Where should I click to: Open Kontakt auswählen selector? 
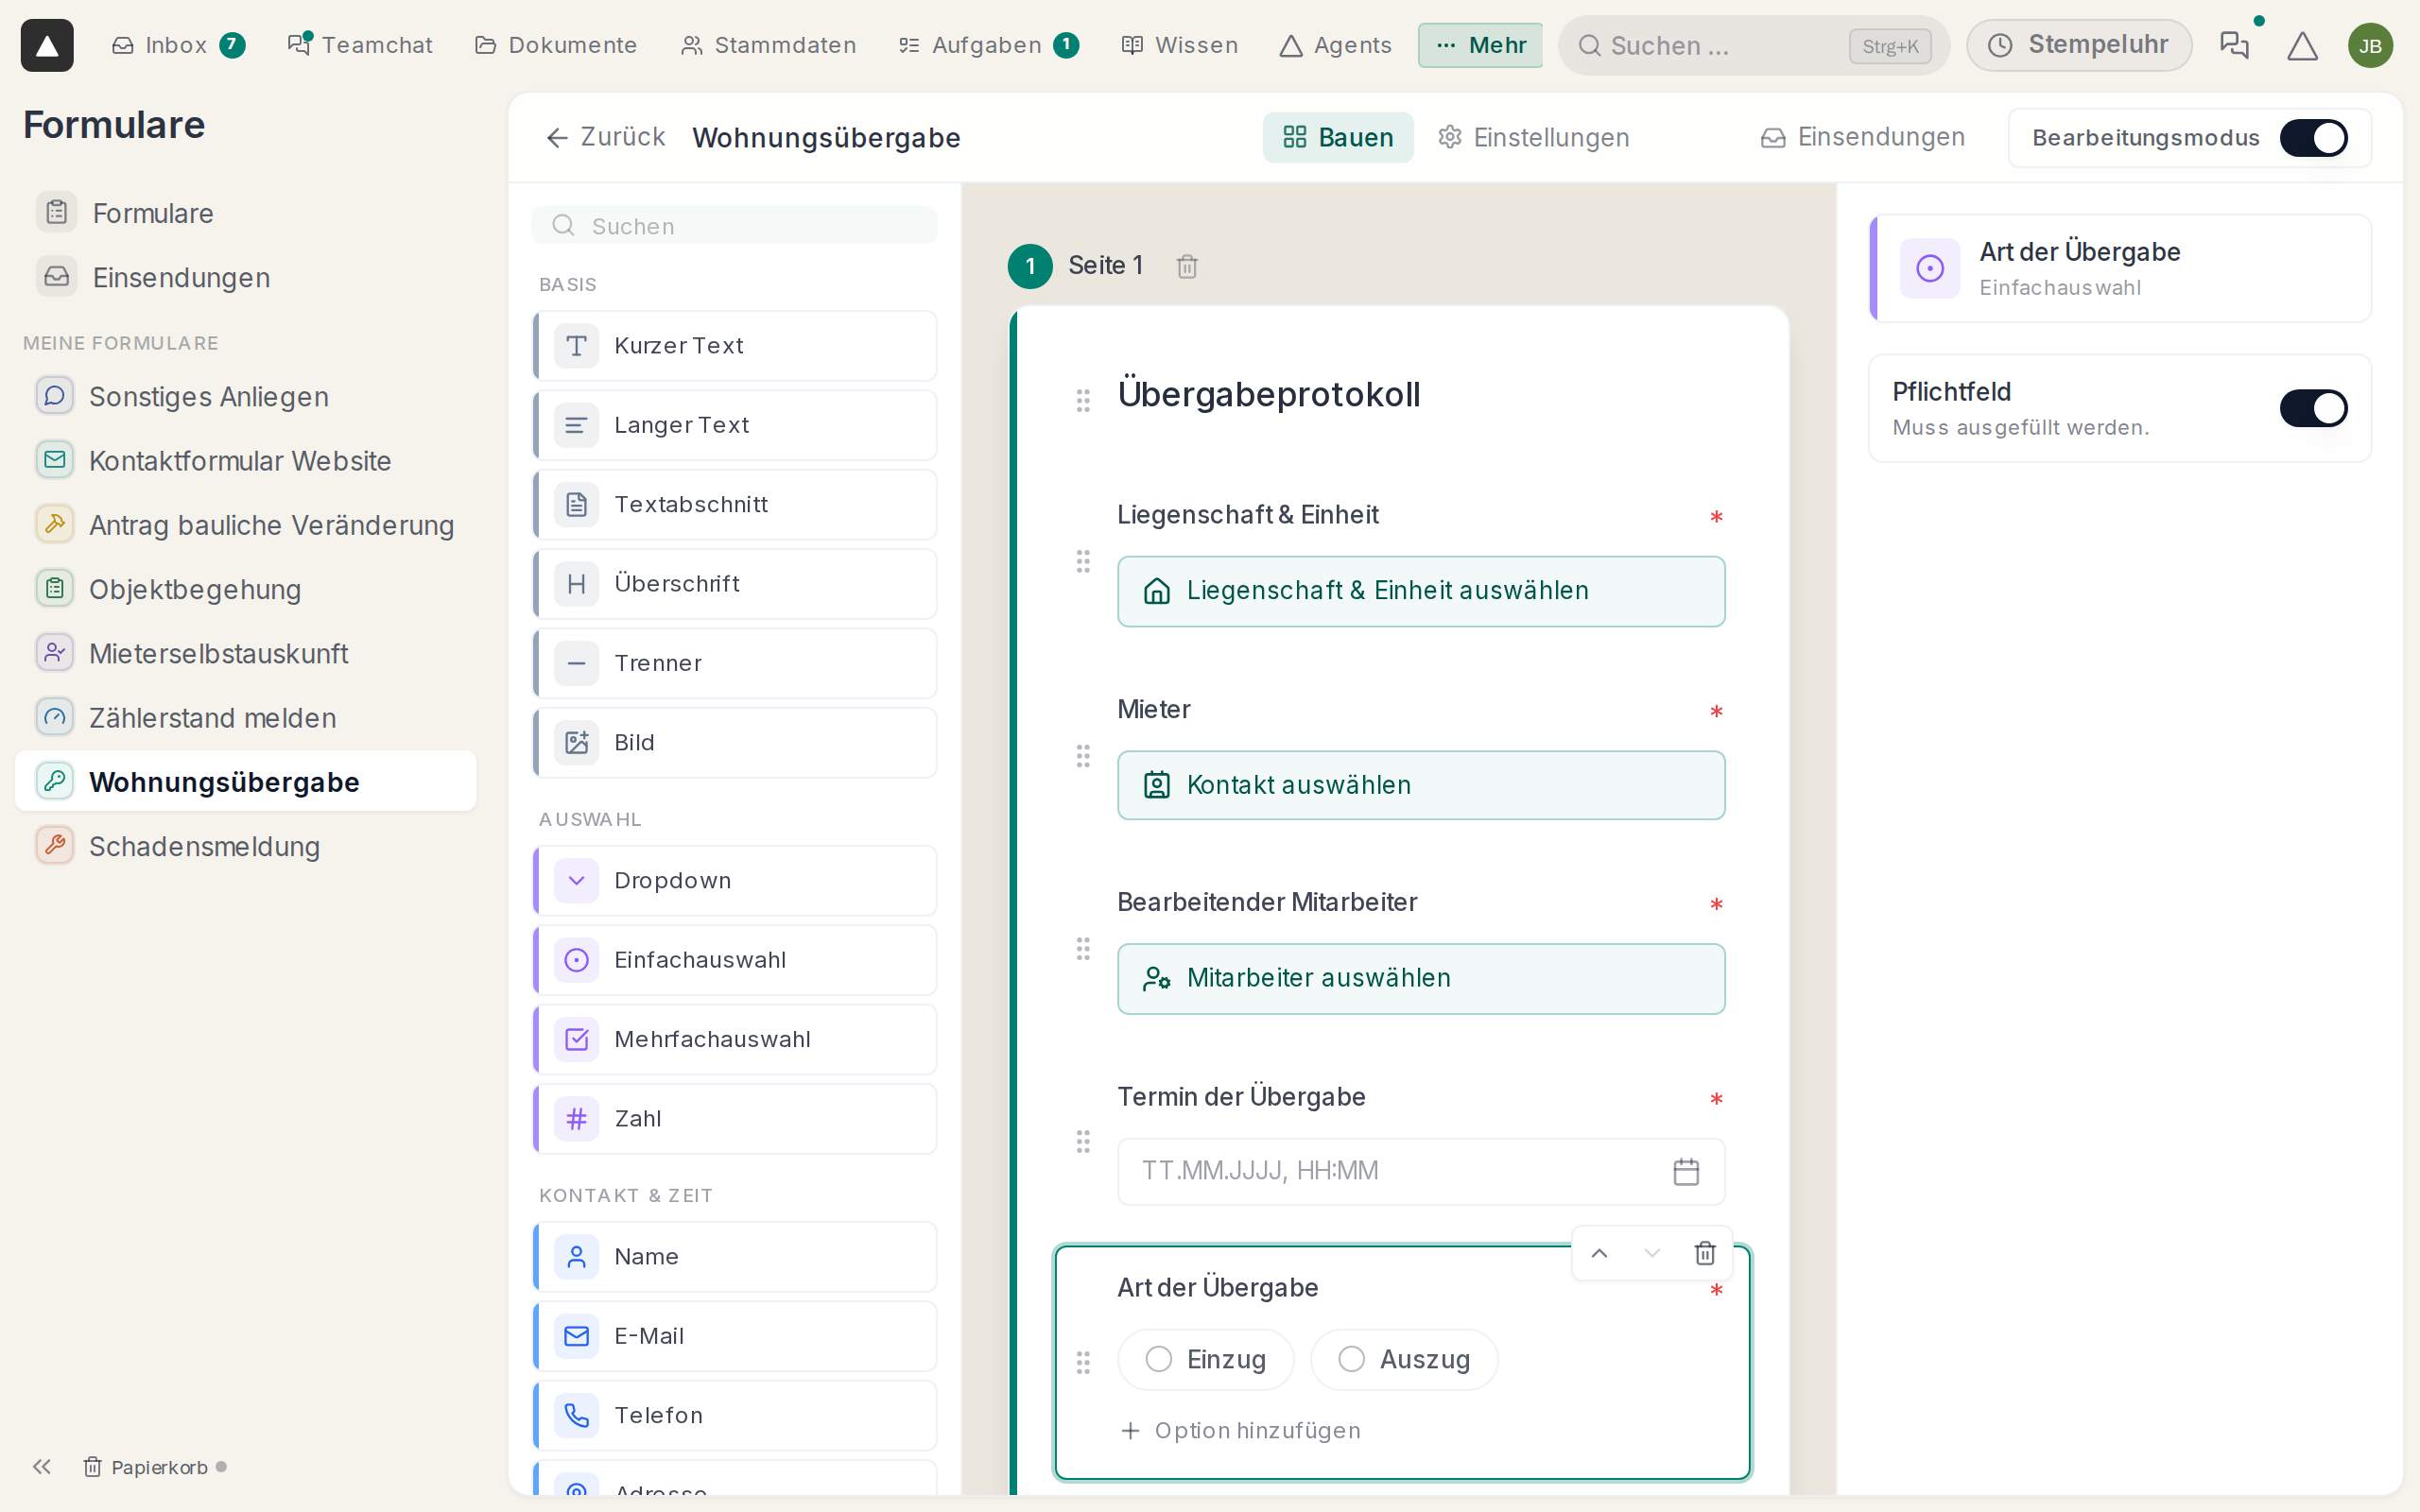click(x=1420, y=785)
